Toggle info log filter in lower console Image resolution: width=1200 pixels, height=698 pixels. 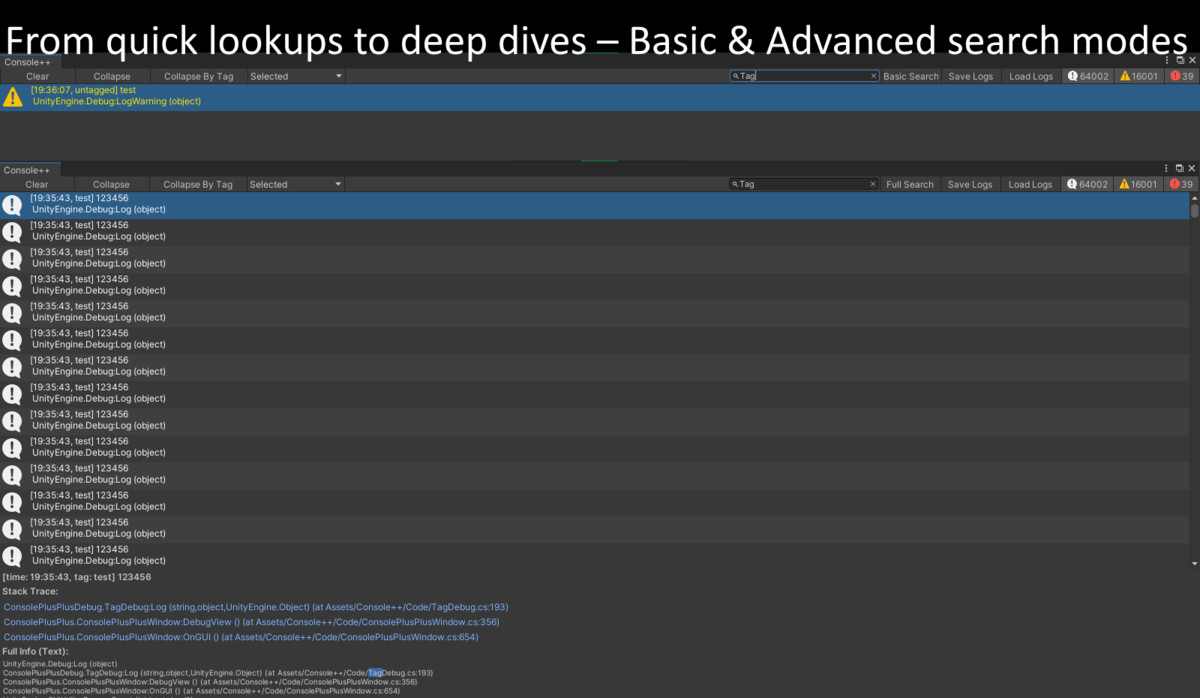[x=1088, y=184]
